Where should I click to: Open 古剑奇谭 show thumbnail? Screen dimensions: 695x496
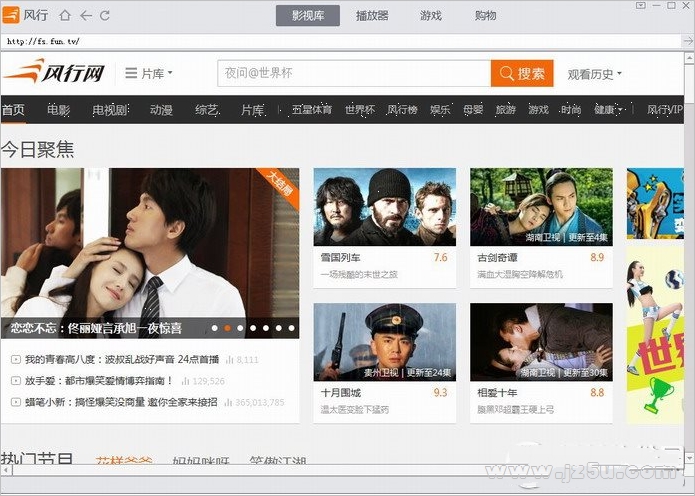[x=542, y=207]
